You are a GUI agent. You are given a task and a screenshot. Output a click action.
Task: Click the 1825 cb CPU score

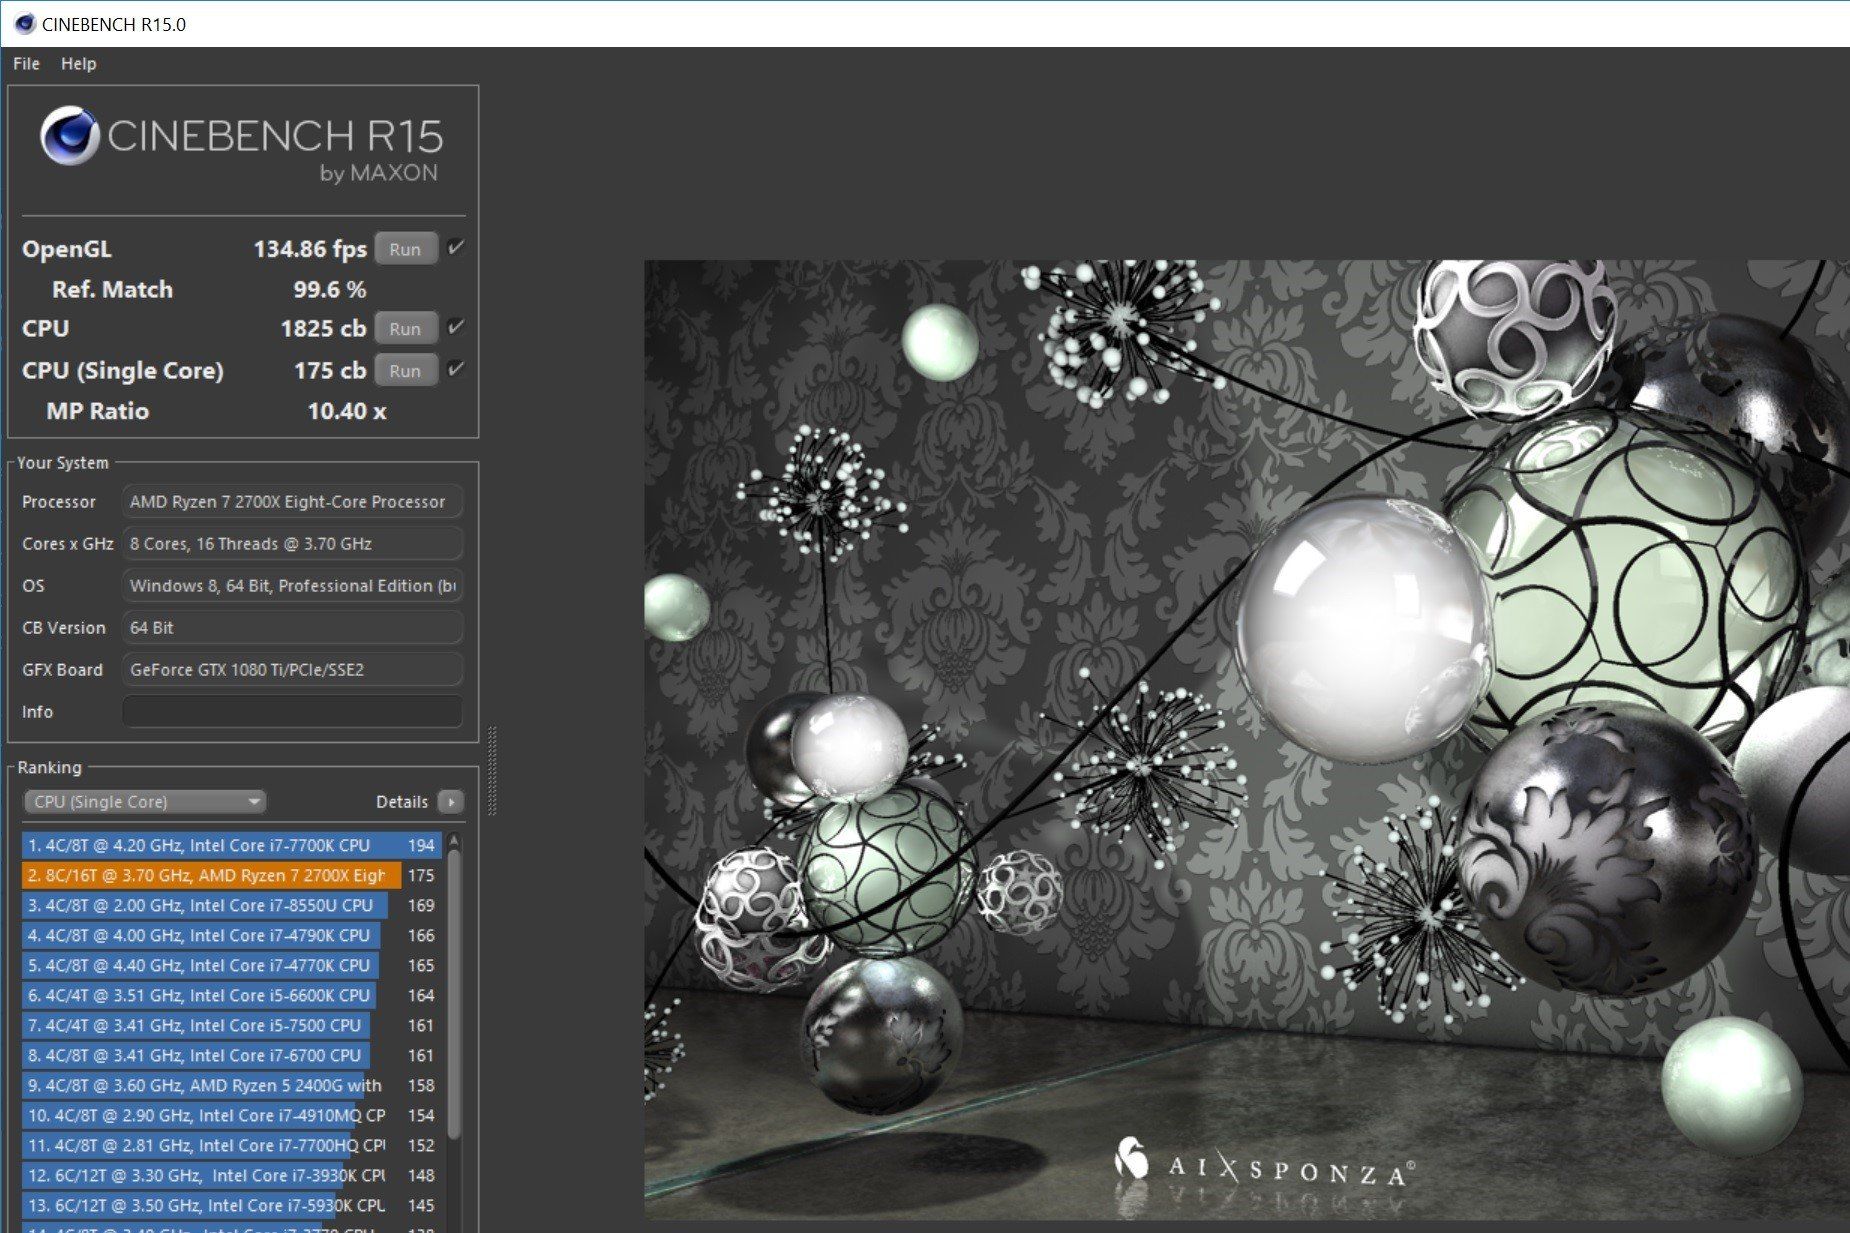[x=323, y=328]
